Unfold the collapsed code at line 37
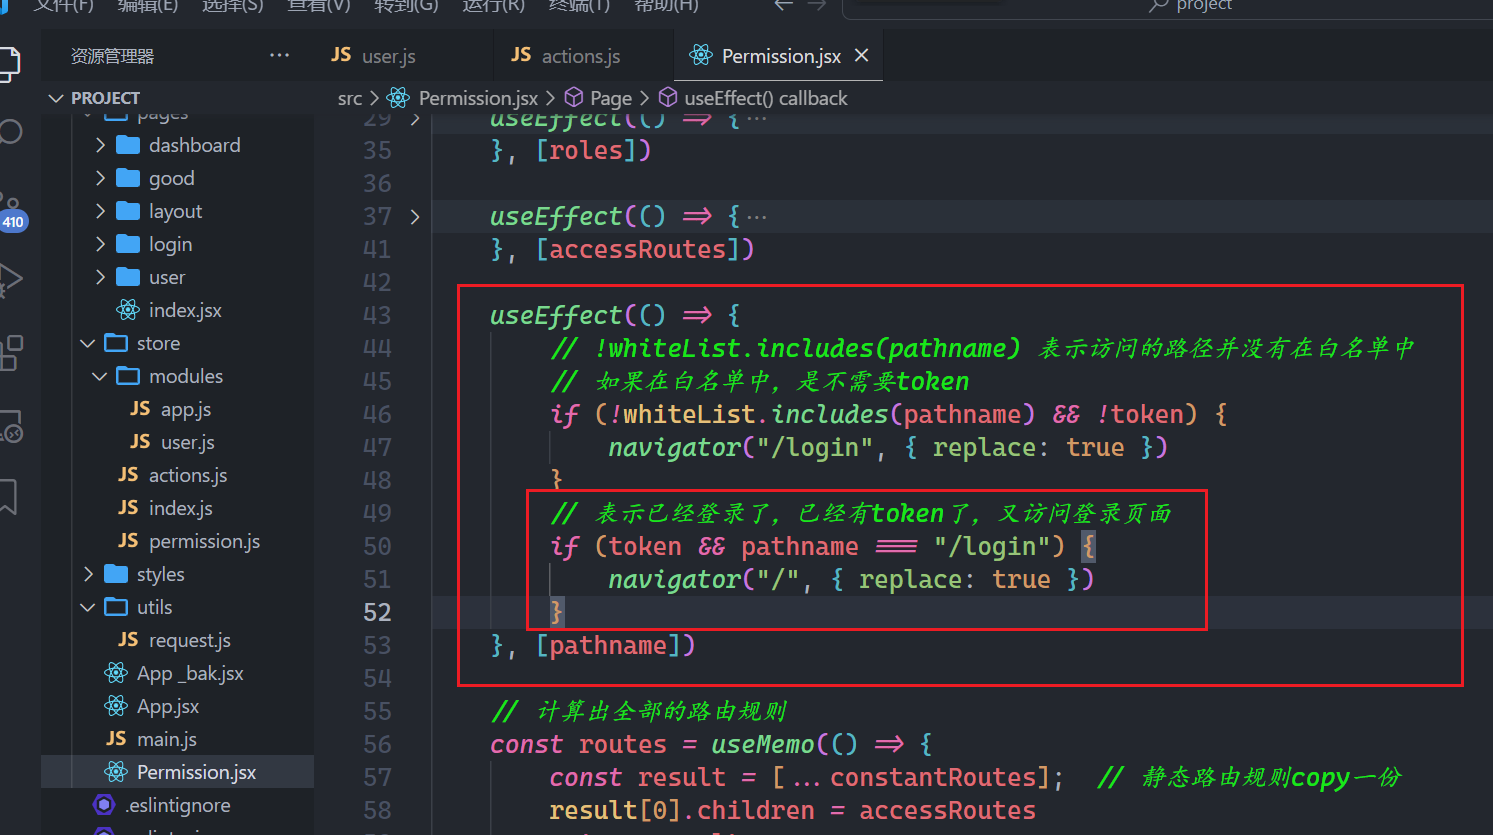This screenshot has height=835, width=1493. 415,217
